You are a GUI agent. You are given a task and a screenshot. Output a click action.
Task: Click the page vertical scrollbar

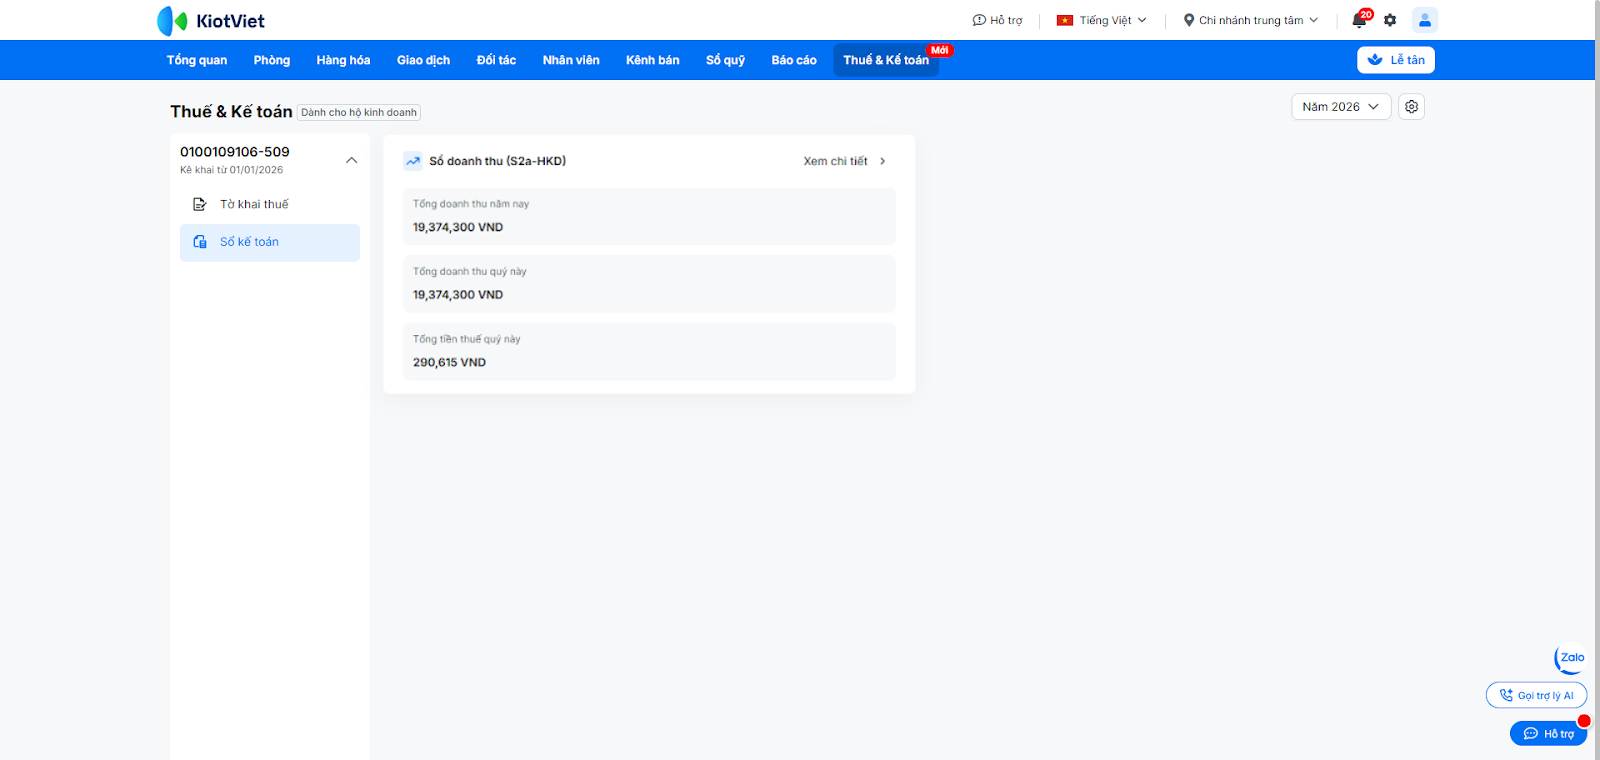coord(1597,380)
